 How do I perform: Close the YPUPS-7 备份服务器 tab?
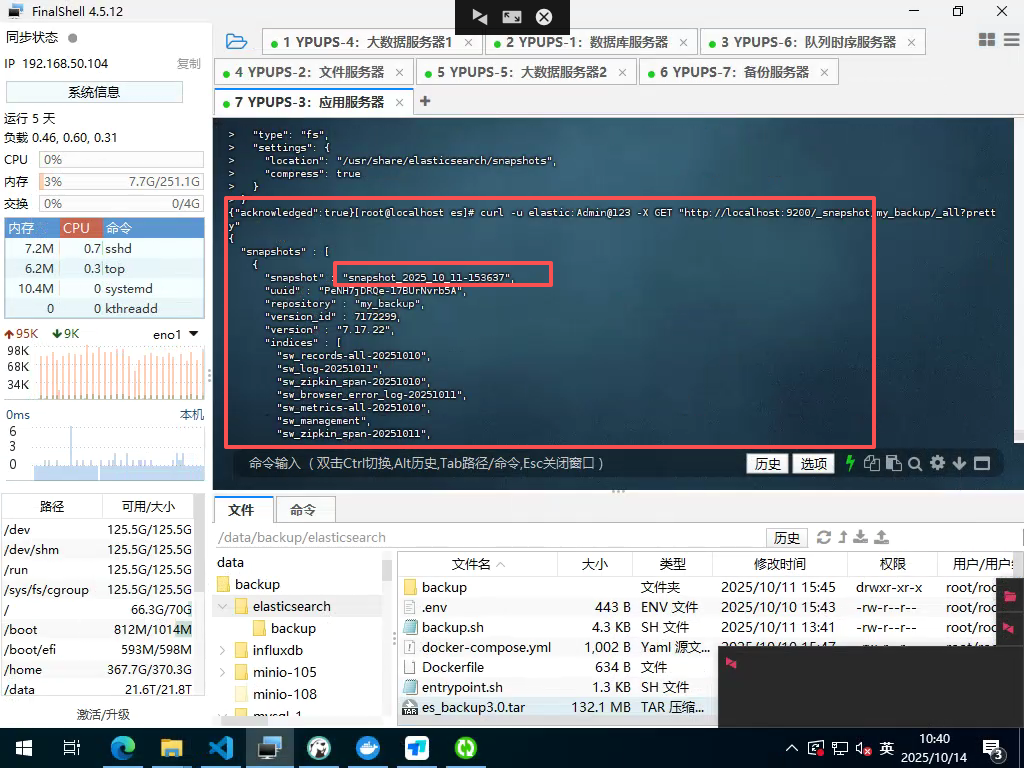pos(824,73)
